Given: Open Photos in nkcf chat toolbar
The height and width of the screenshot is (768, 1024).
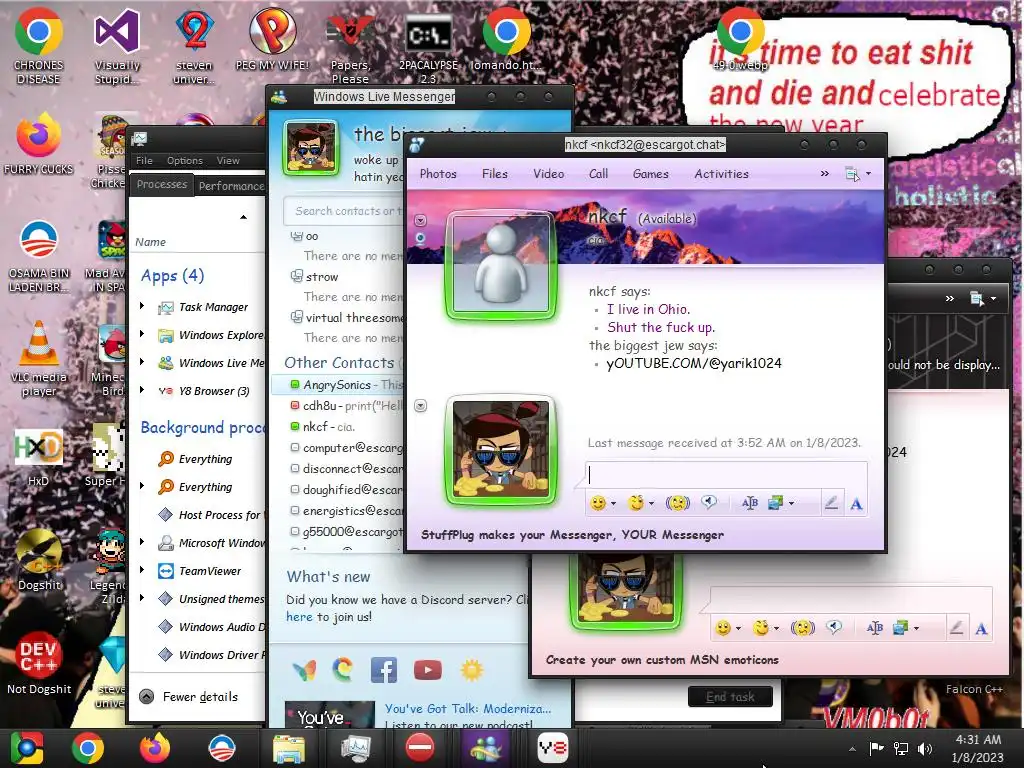Looking at the screenshot, I should pyautogui.click(x=438, y=174).
